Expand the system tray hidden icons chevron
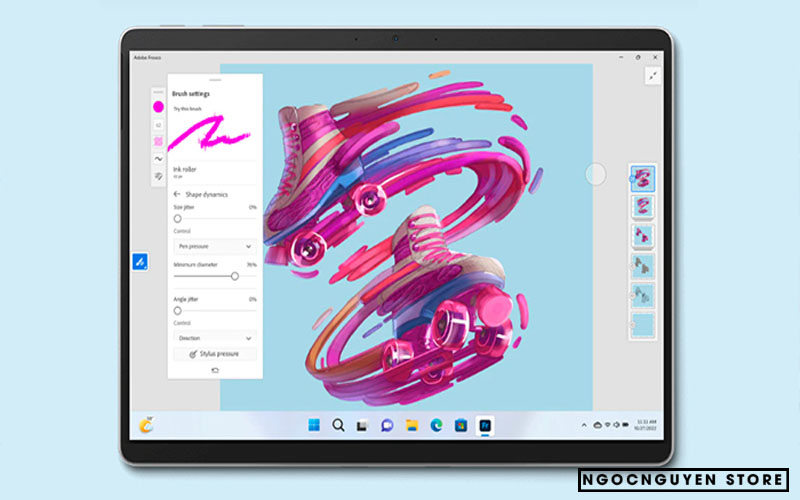This screenshot has height=500, width=800. pyautogui.click(x=585, y=425)
